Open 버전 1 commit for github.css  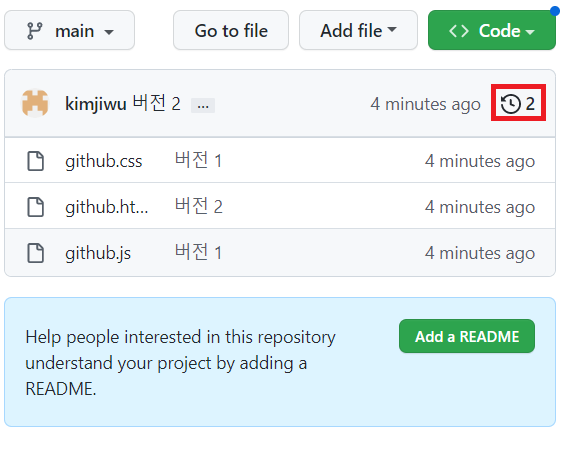click(x=198, y=160)
